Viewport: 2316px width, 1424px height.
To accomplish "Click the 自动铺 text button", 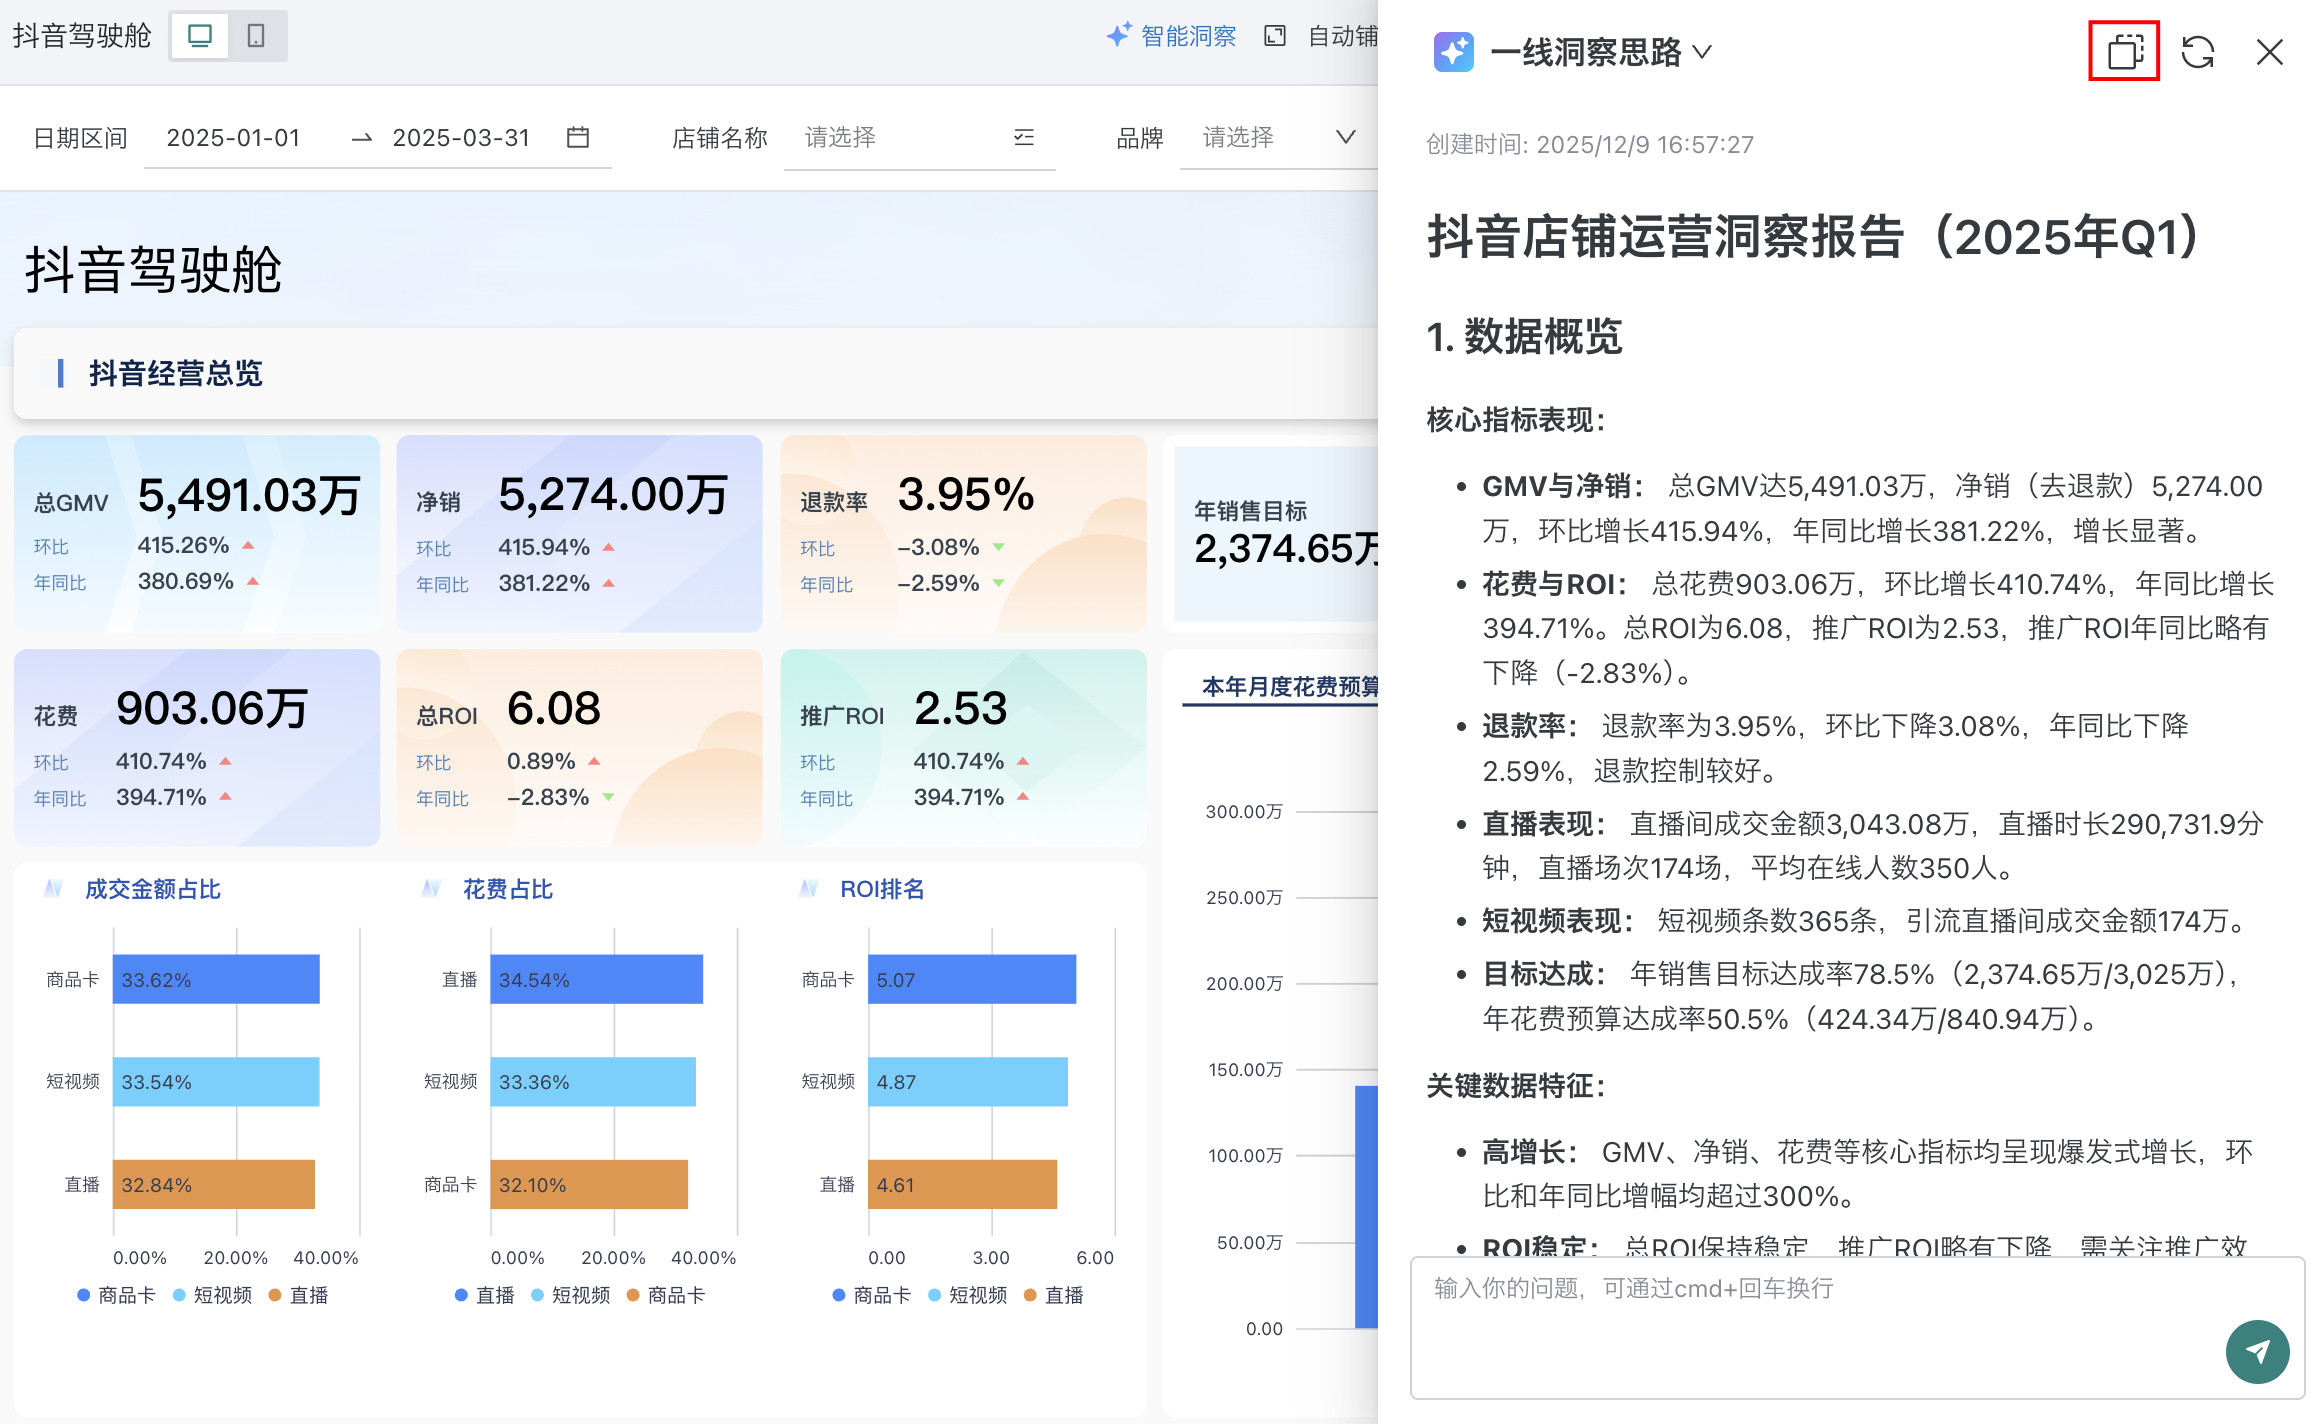I will pos(1342,36).
